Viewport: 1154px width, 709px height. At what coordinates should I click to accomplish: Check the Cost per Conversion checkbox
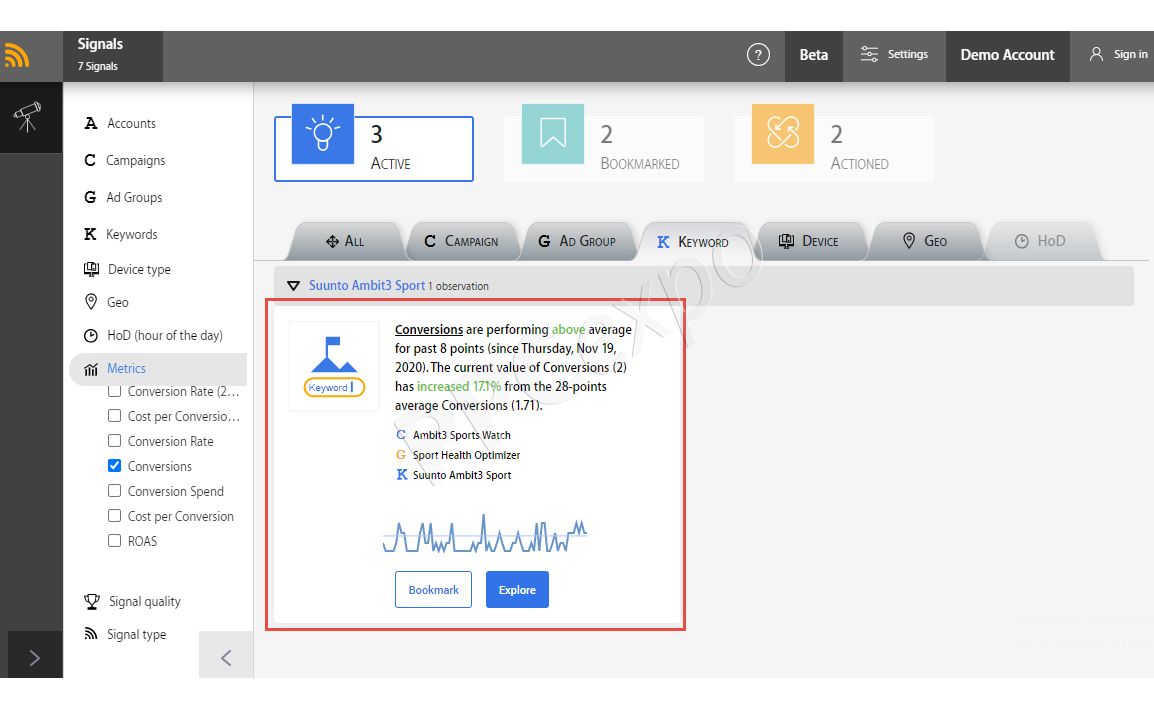click(115, 515)
